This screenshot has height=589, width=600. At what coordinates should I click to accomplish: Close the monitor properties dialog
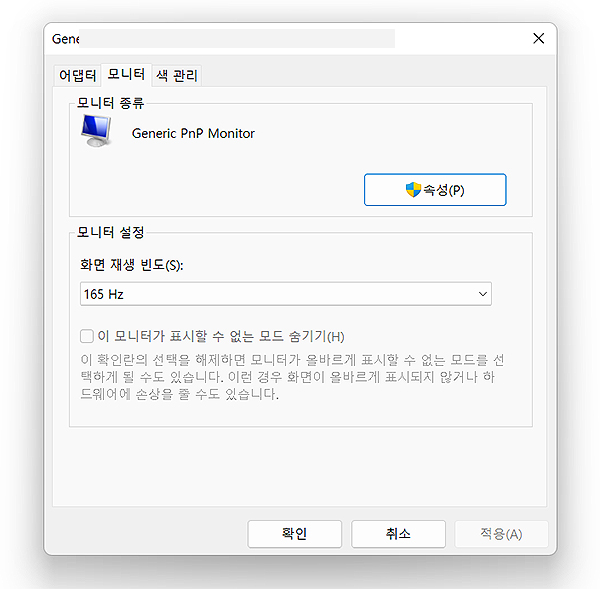539,38
